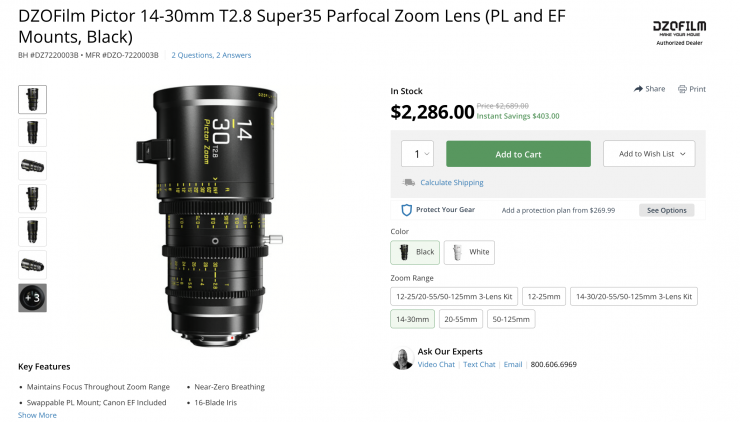This screenshot has height=422, width=740.
Task: Click the Ask Our Experts avatar
Action: (x=402, y=359)
